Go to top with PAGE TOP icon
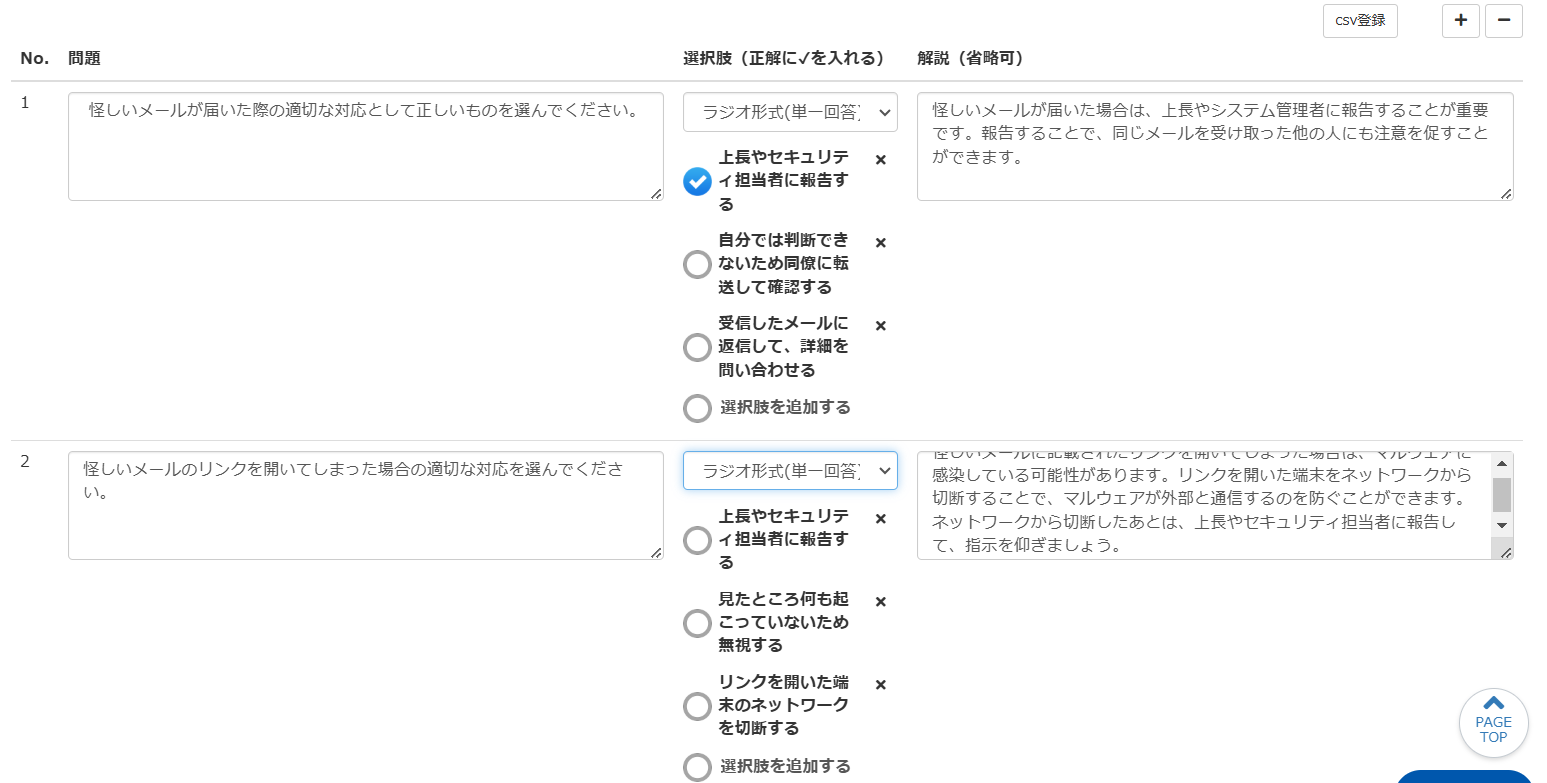Viewport: 1547px width, 783px height. (x=1493, y=722)
